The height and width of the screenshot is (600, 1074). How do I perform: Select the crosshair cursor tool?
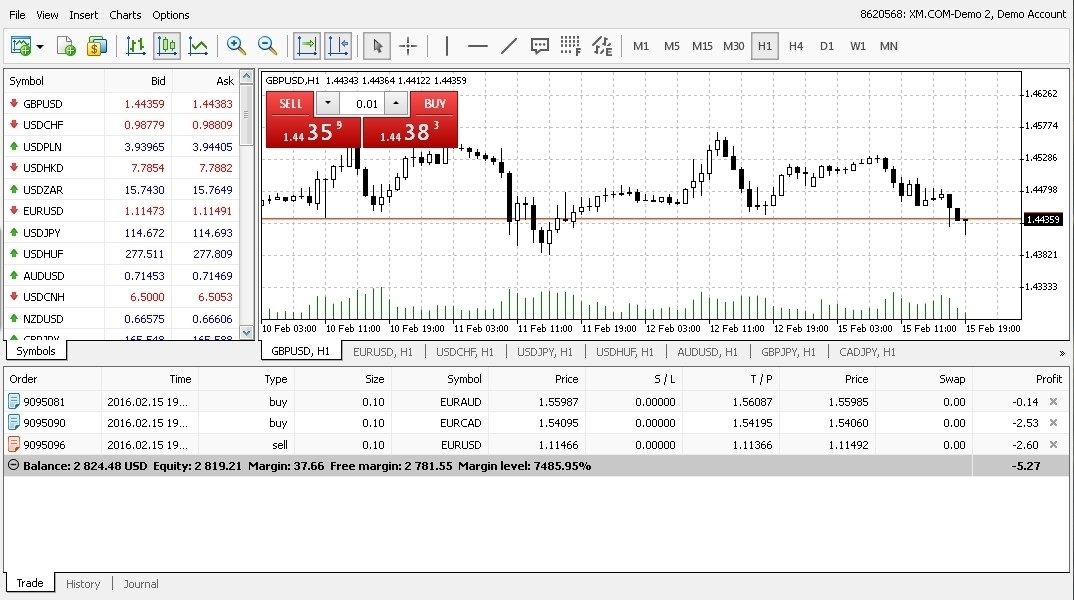[408, 46]
